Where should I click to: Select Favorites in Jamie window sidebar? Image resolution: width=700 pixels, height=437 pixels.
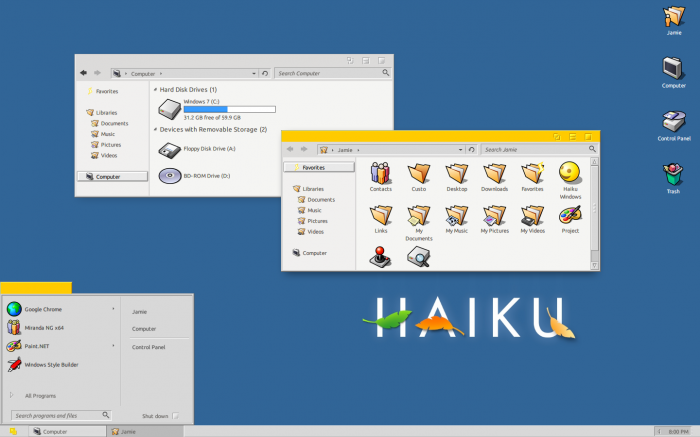(x=319, y=167)
